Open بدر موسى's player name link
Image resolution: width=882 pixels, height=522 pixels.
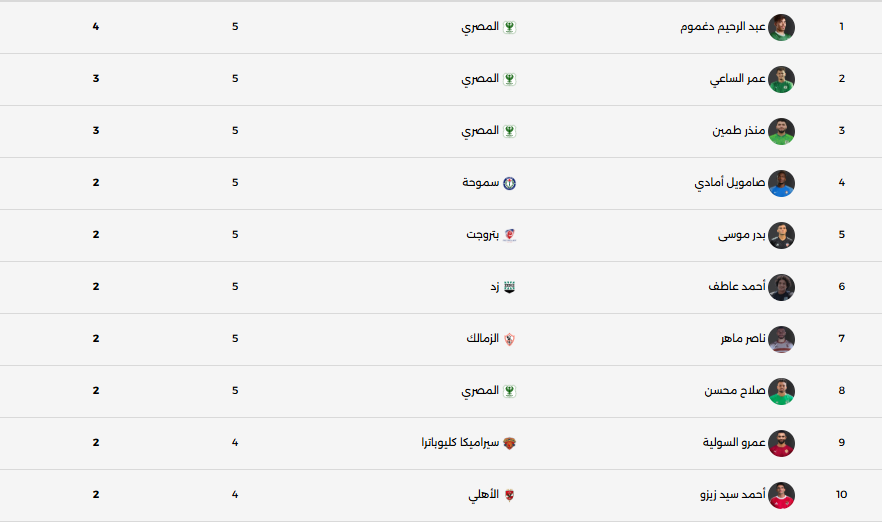pyautogui.click(x=741, y=235)
